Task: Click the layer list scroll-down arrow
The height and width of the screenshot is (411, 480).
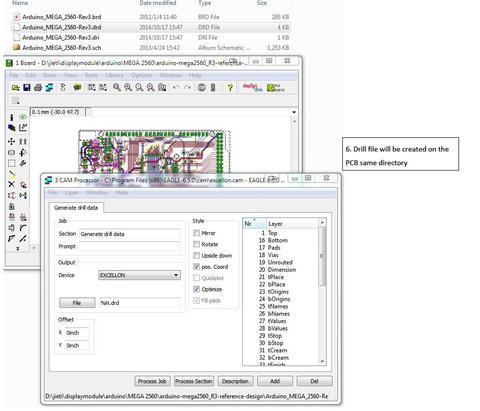Action: point(322,361)
